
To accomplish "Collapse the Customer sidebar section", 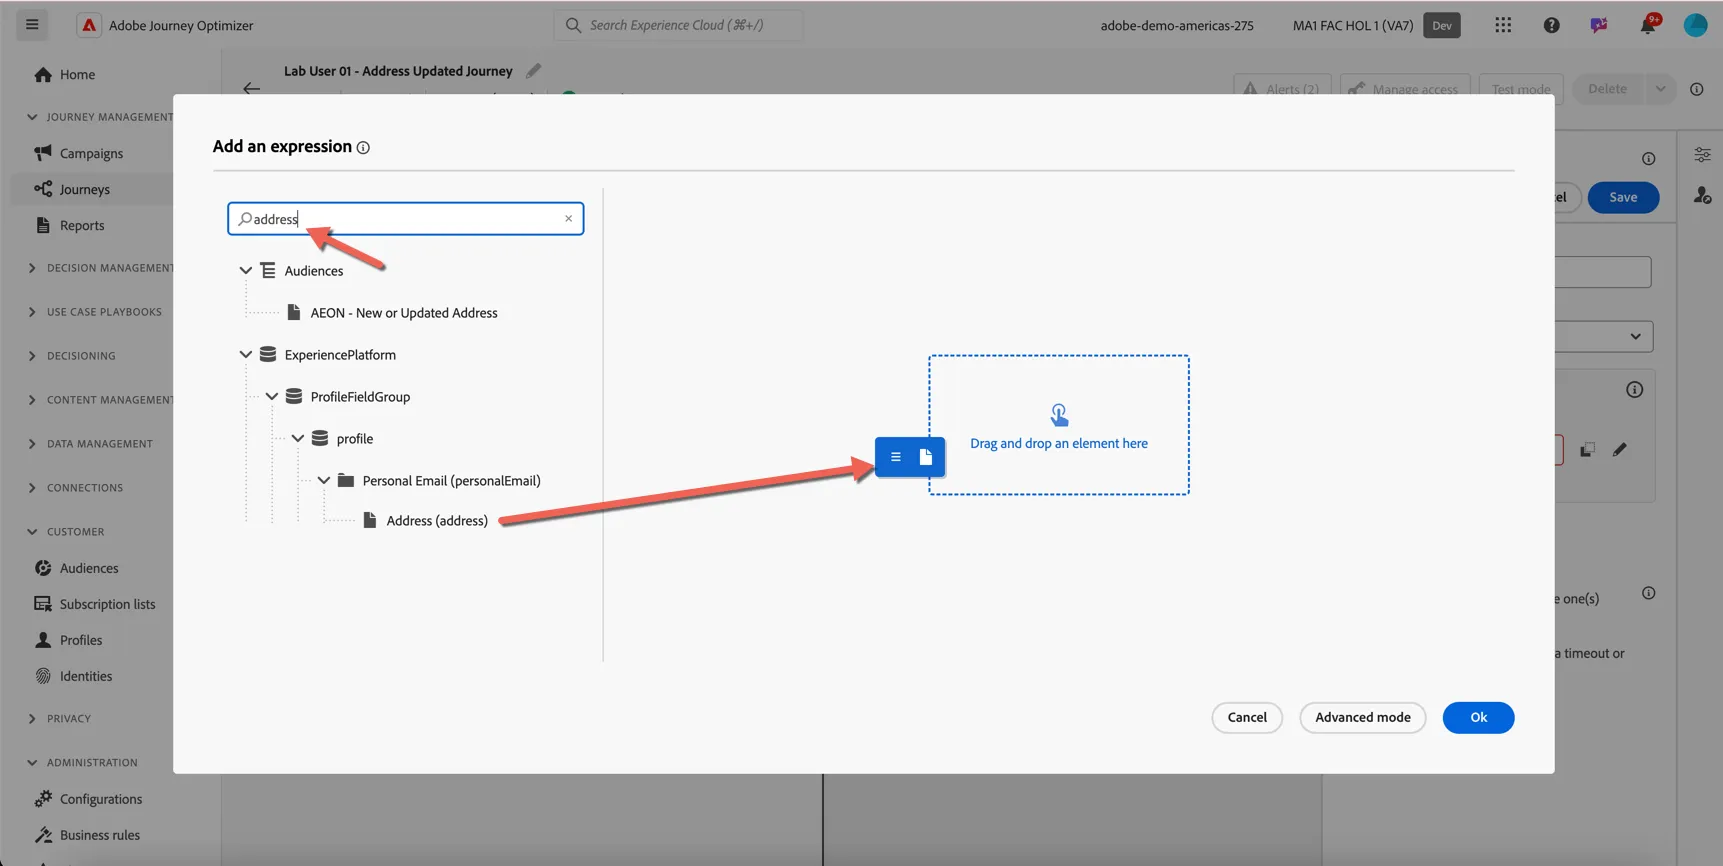I will coord(32,532).
